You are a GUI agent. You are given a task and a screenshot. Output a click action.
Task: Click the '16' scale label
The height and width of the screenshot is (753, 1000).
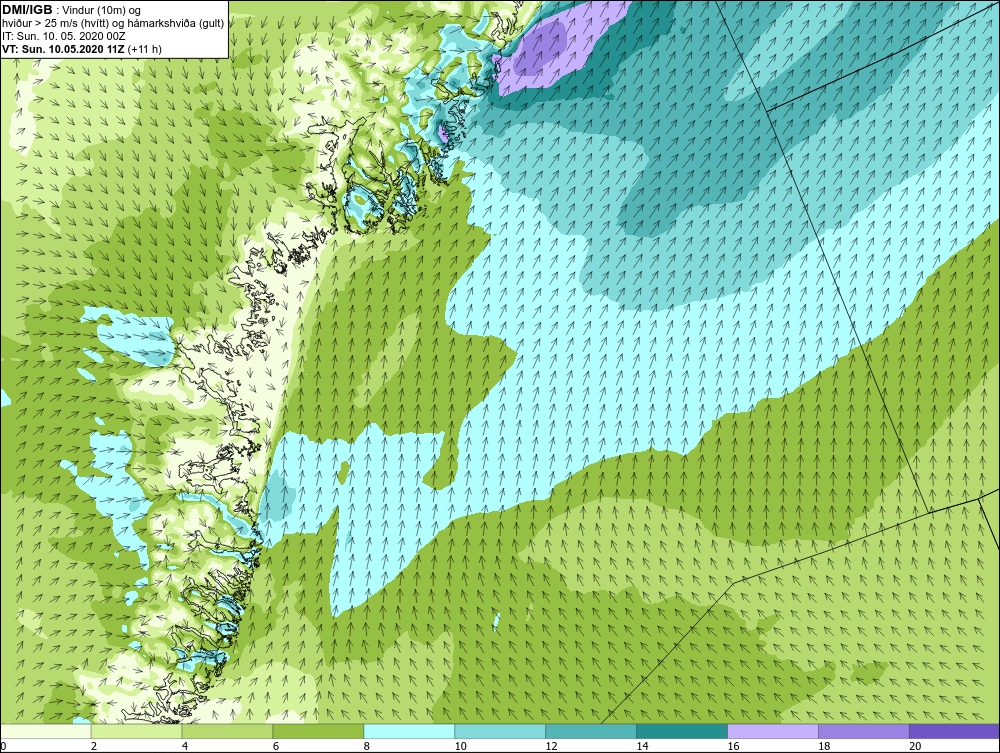pos(733,745)
